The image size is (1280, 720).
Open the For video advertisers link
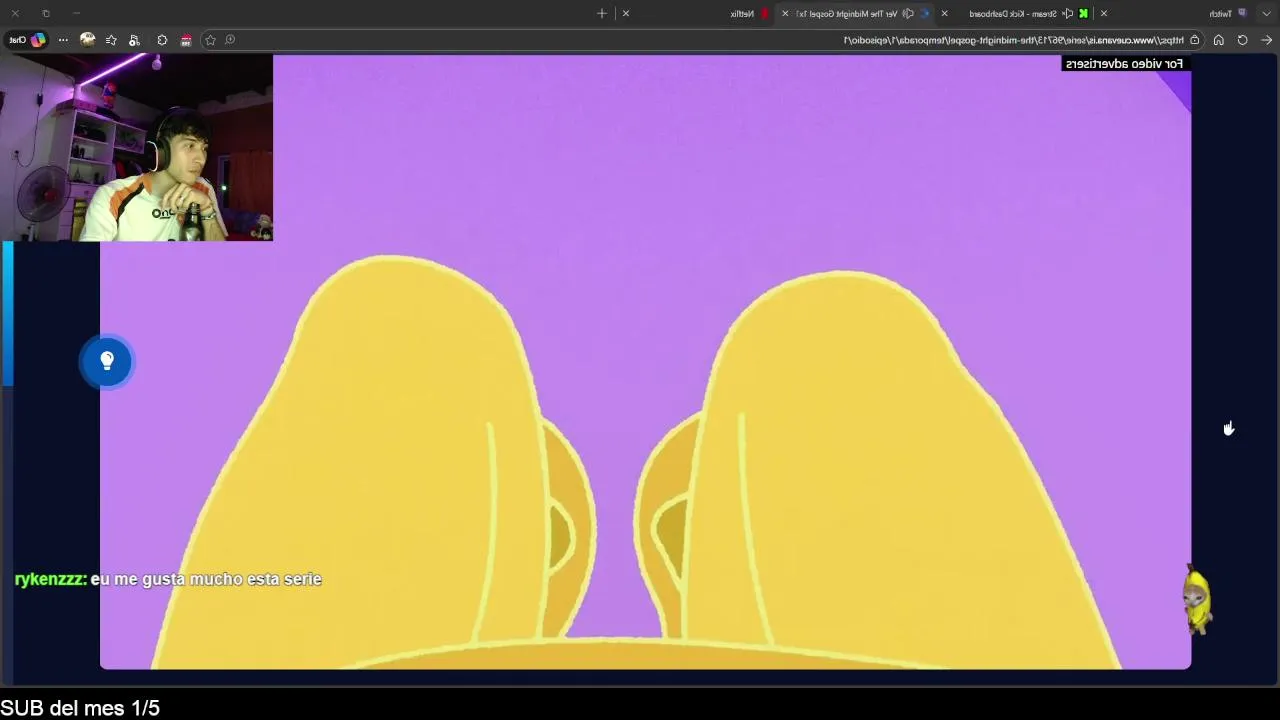[1124, 64]
